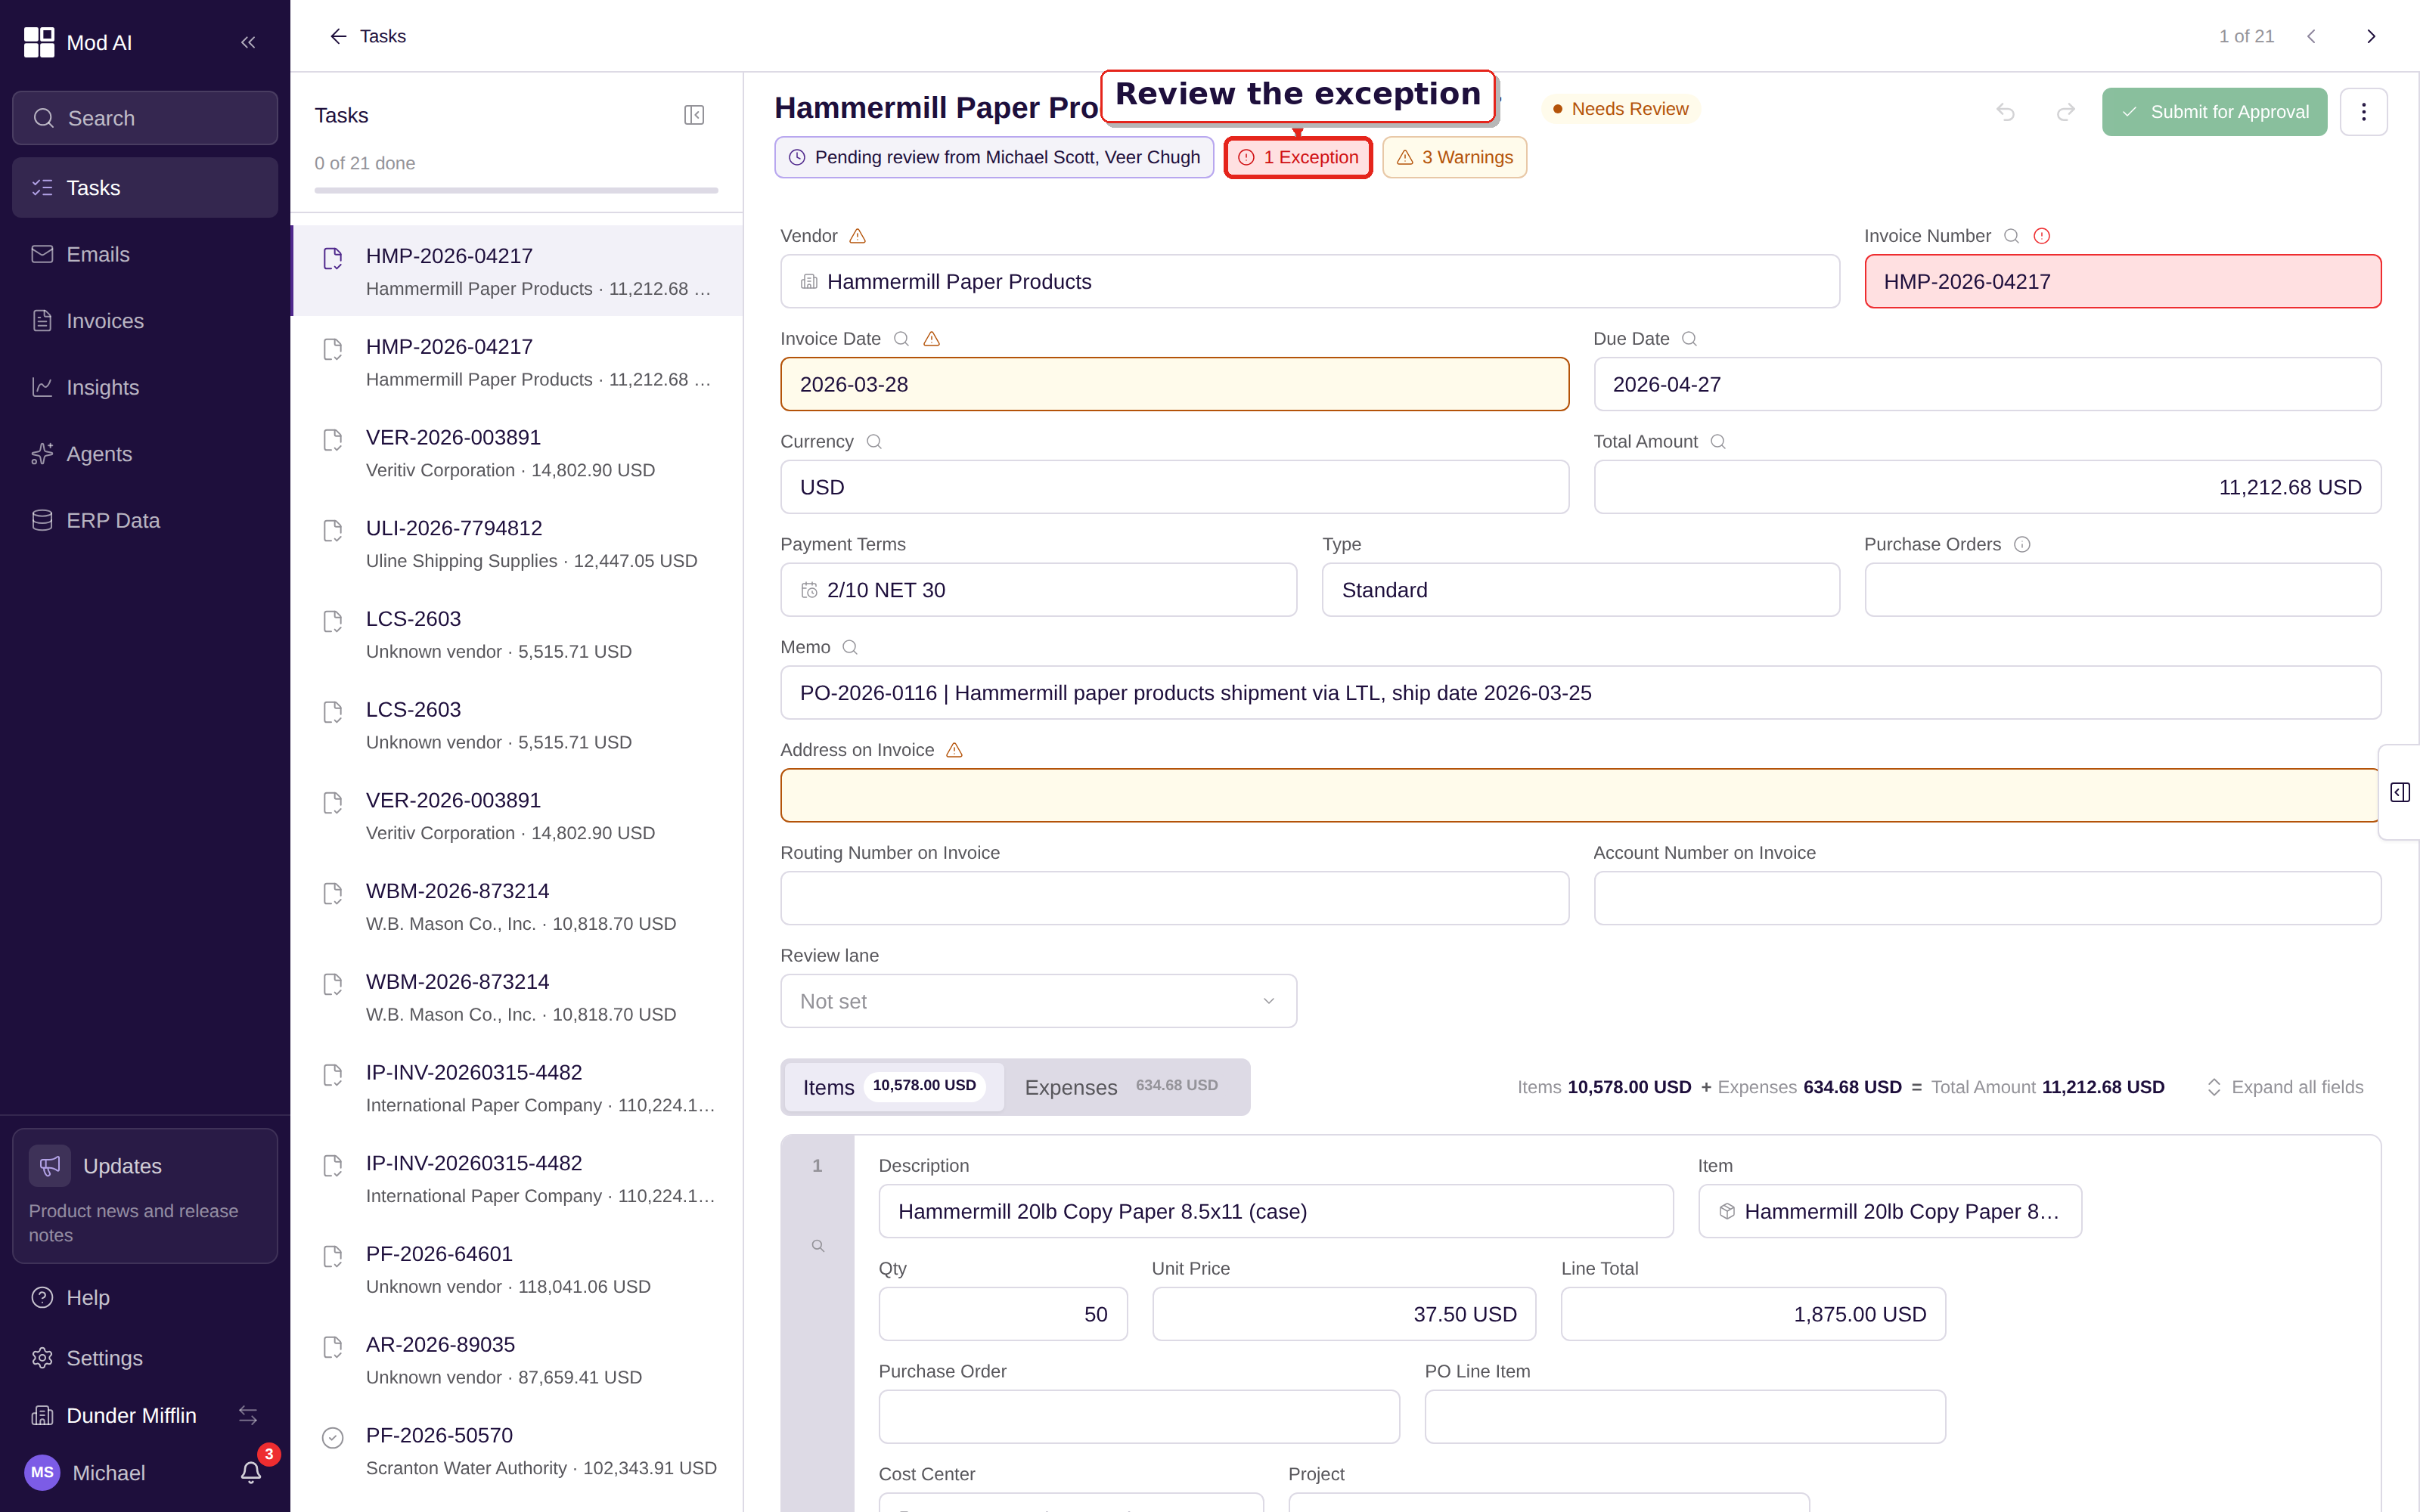Click the Memo text field
This screenshot has width=2420, height=1512.
pos(1580,693)
